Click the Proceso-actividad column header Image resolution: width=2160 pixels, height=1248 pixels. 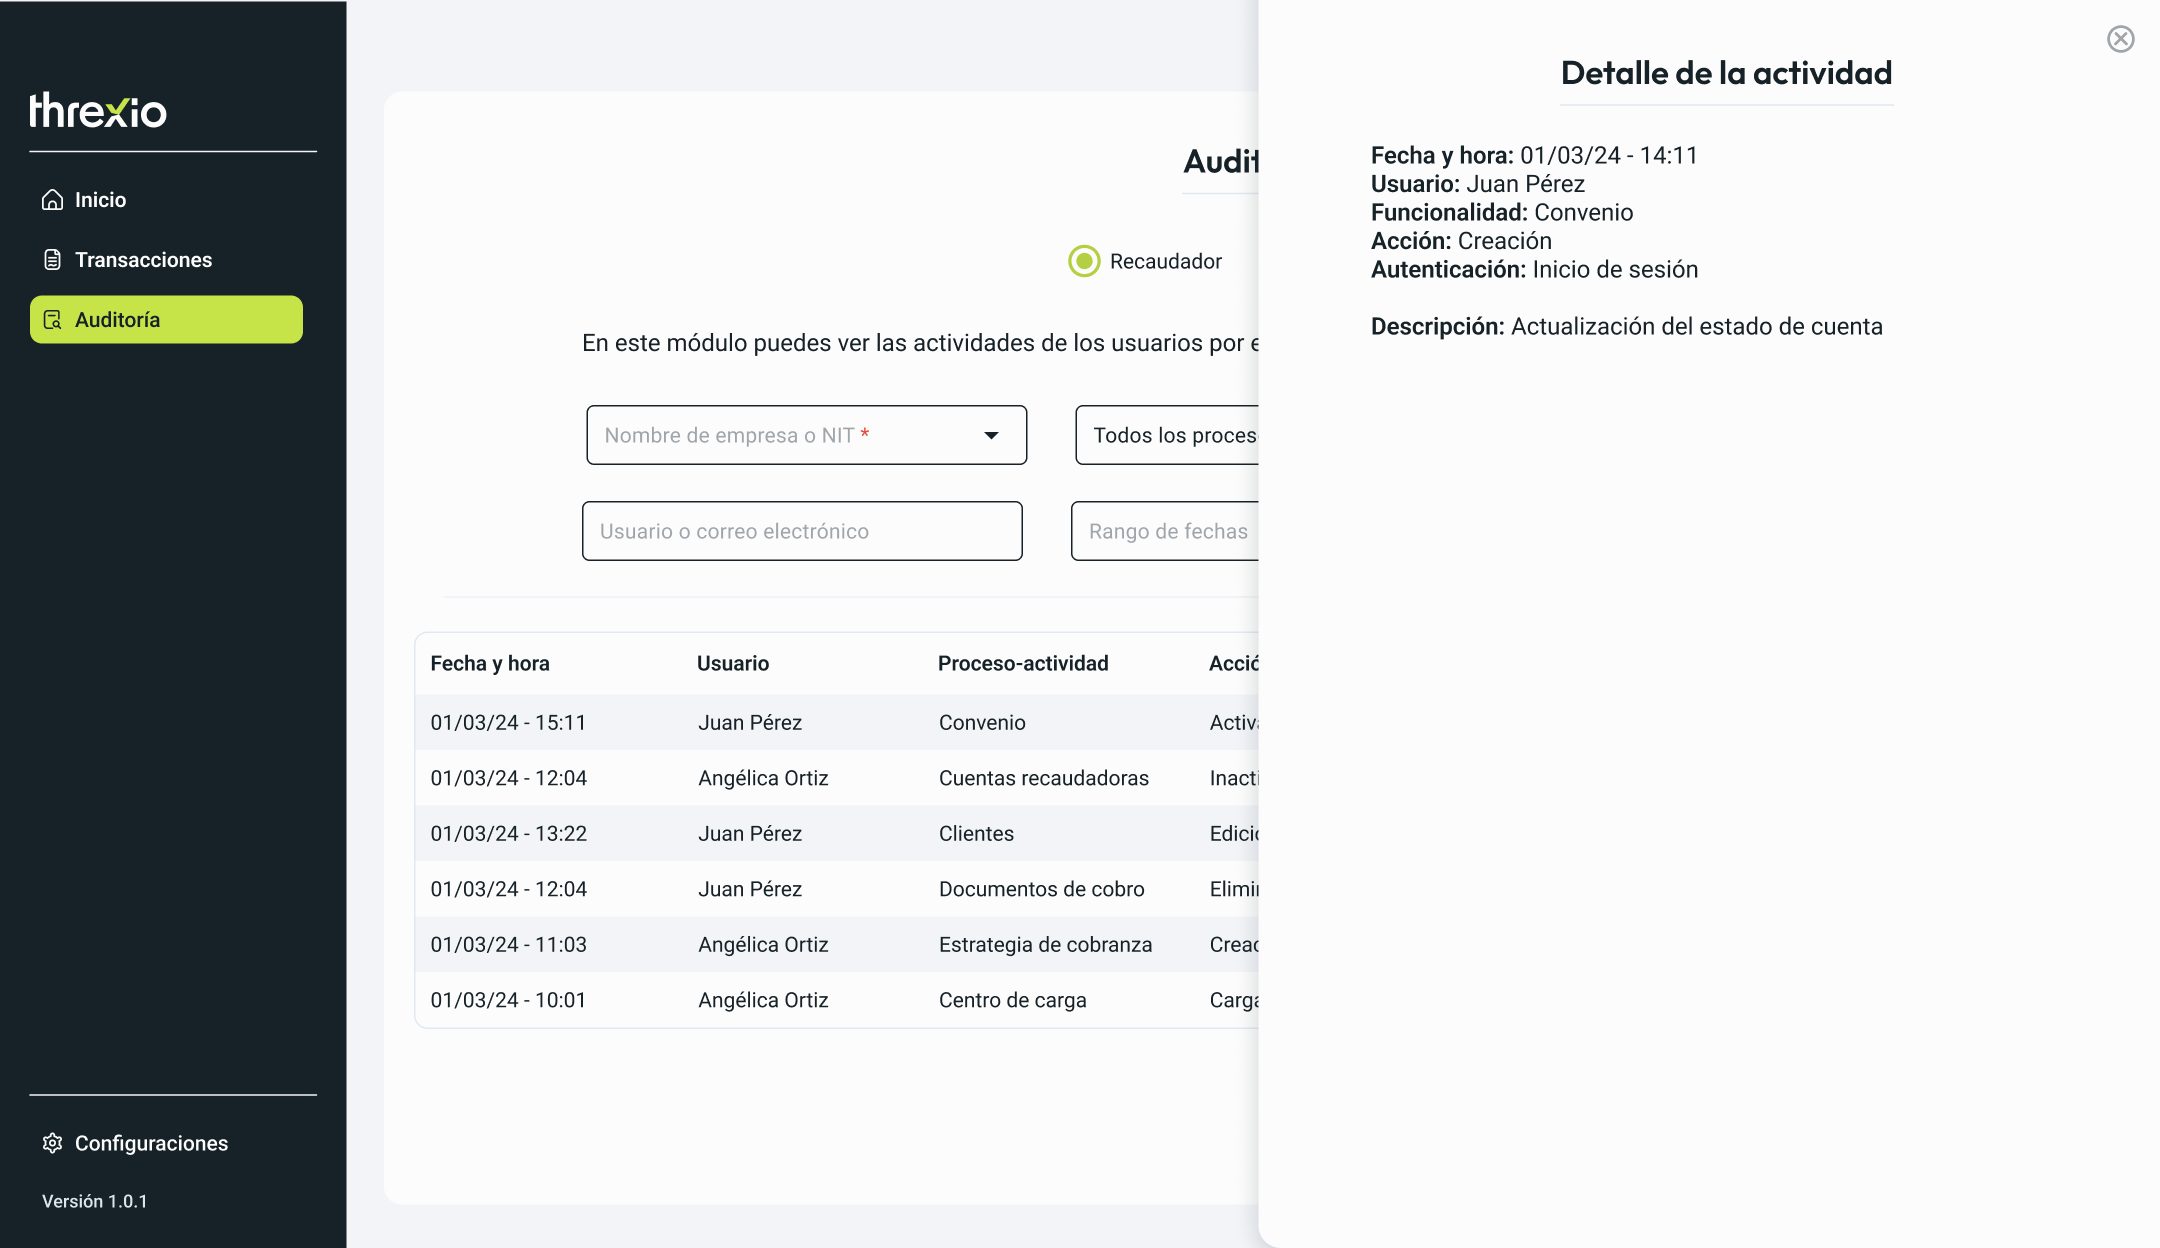tap(1023, 663)
